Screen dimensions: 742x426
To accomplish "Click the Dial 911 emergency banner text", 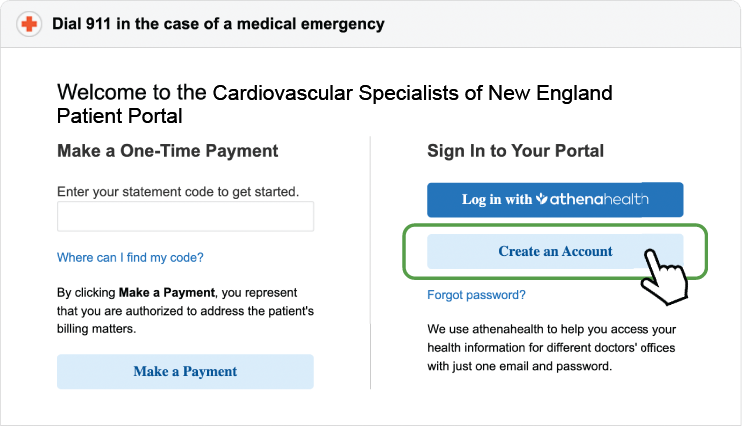I will pos(218,24).
